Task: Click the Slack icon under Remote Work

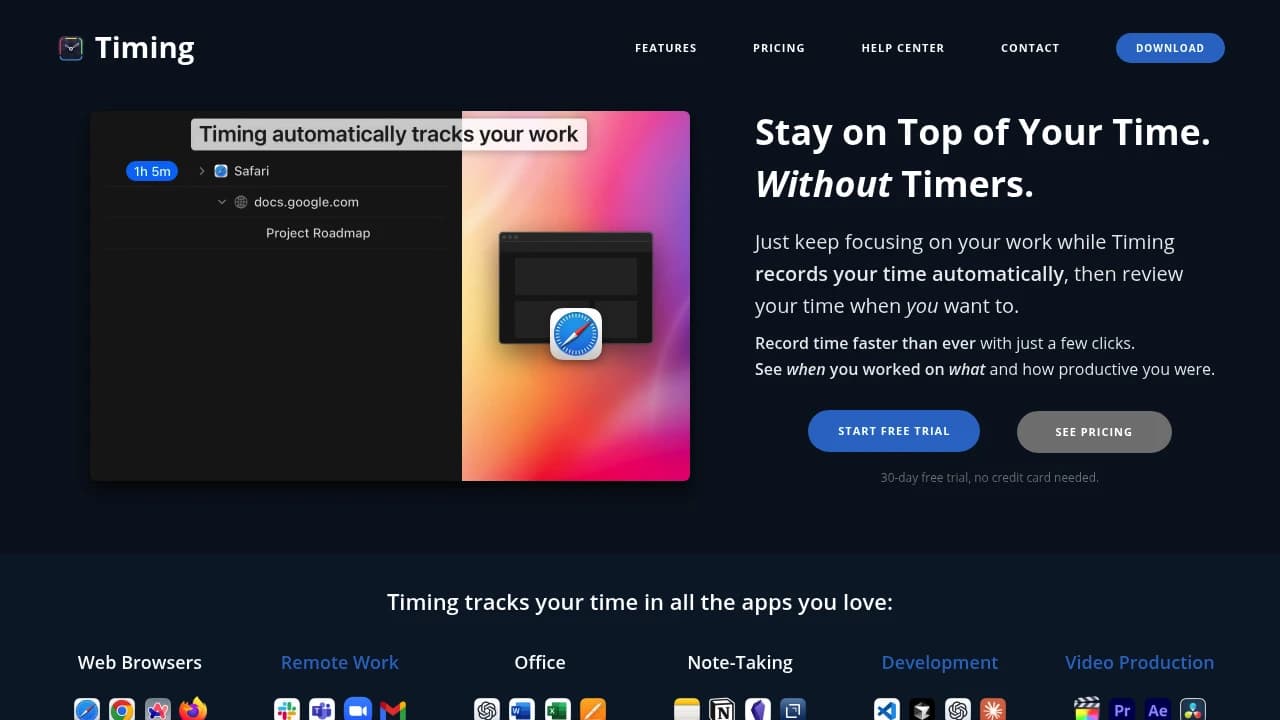Action: click(287, 709)
